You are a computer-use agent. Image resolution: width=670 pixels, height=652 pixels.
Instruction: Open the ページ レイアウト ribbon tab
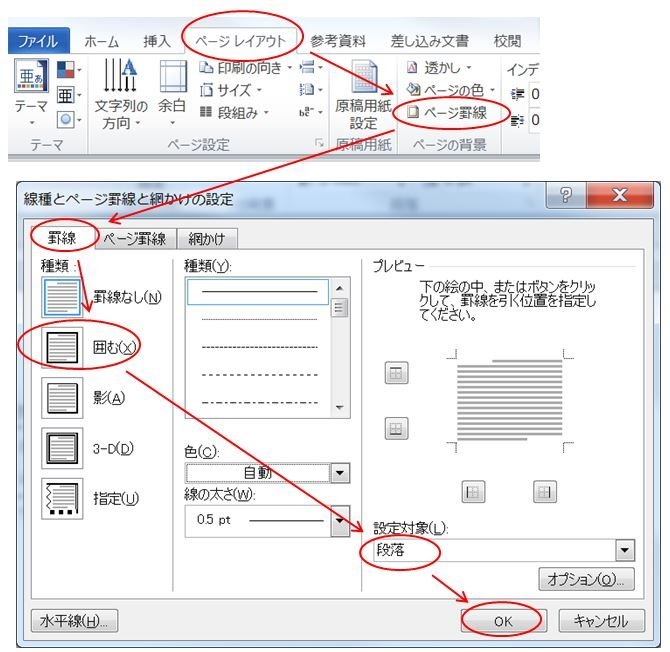(x=242, y=41)
